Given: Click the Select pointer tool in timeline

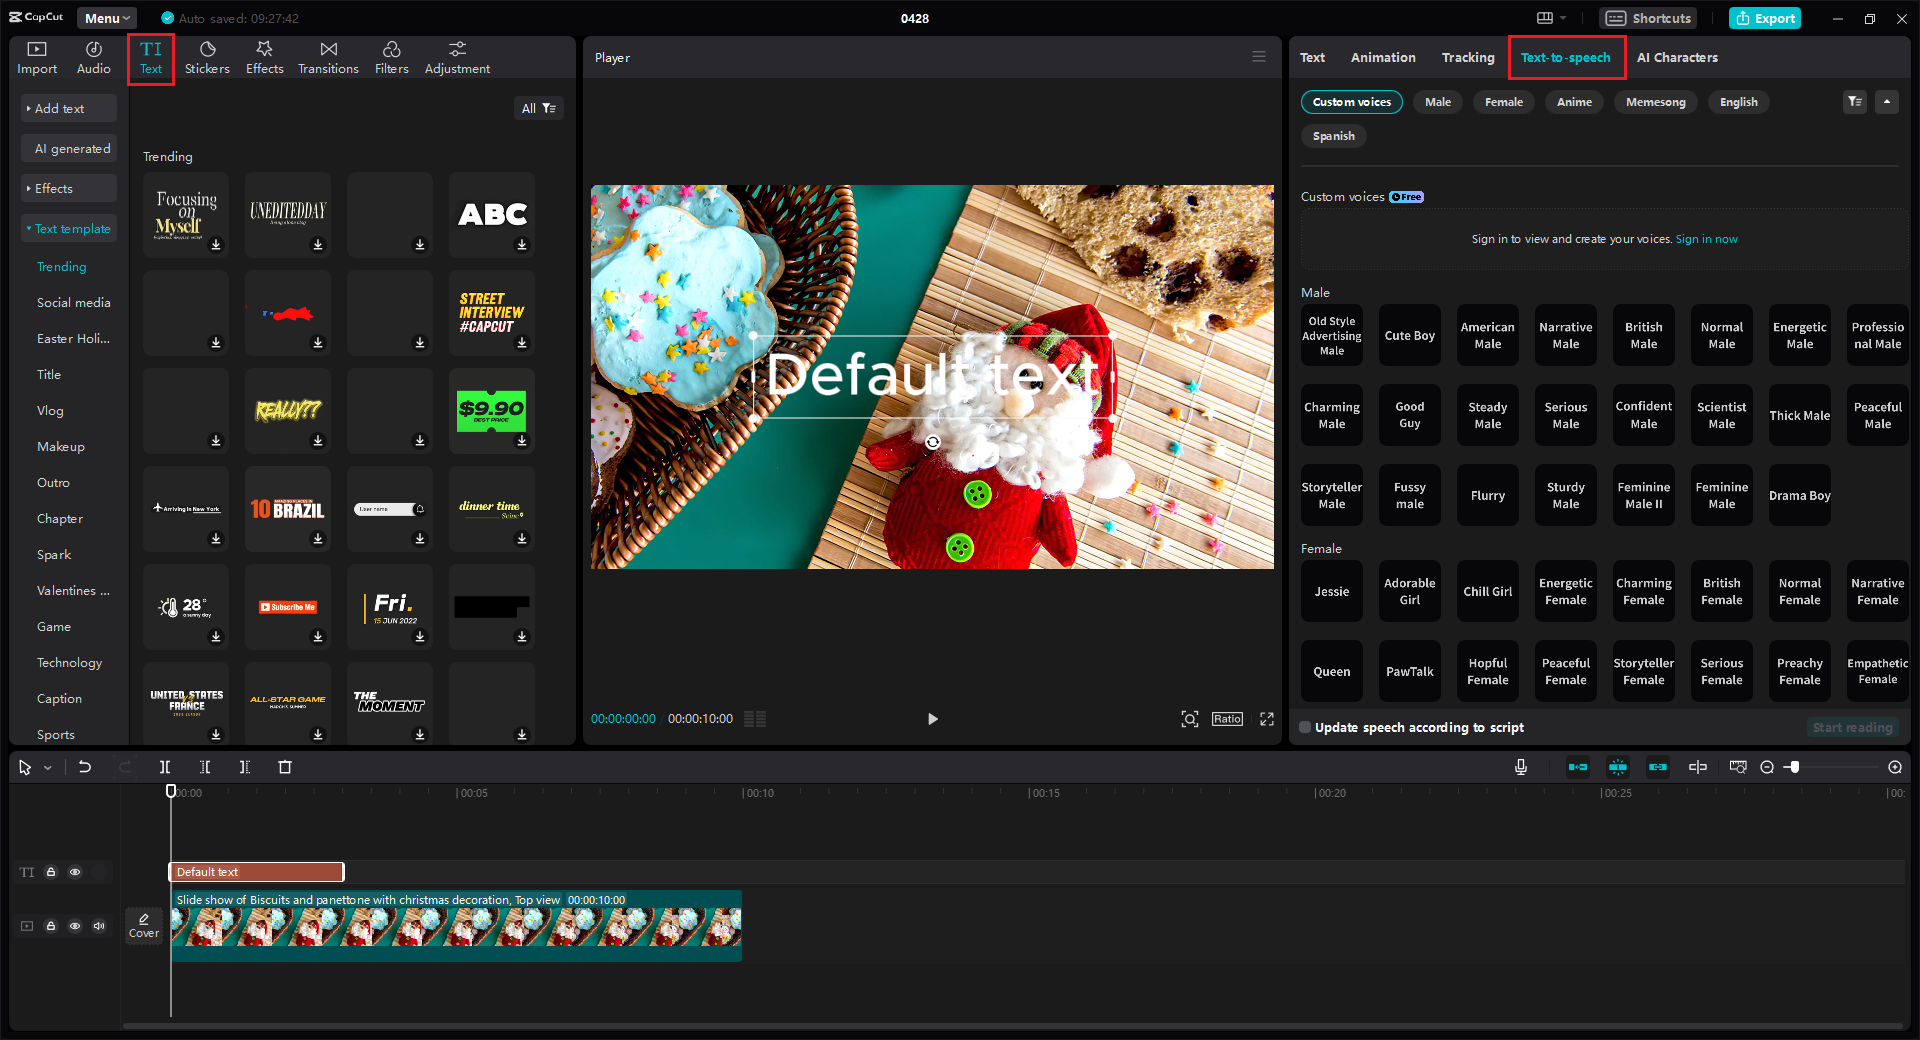Looking at the screenshot, I should (25, 767).
